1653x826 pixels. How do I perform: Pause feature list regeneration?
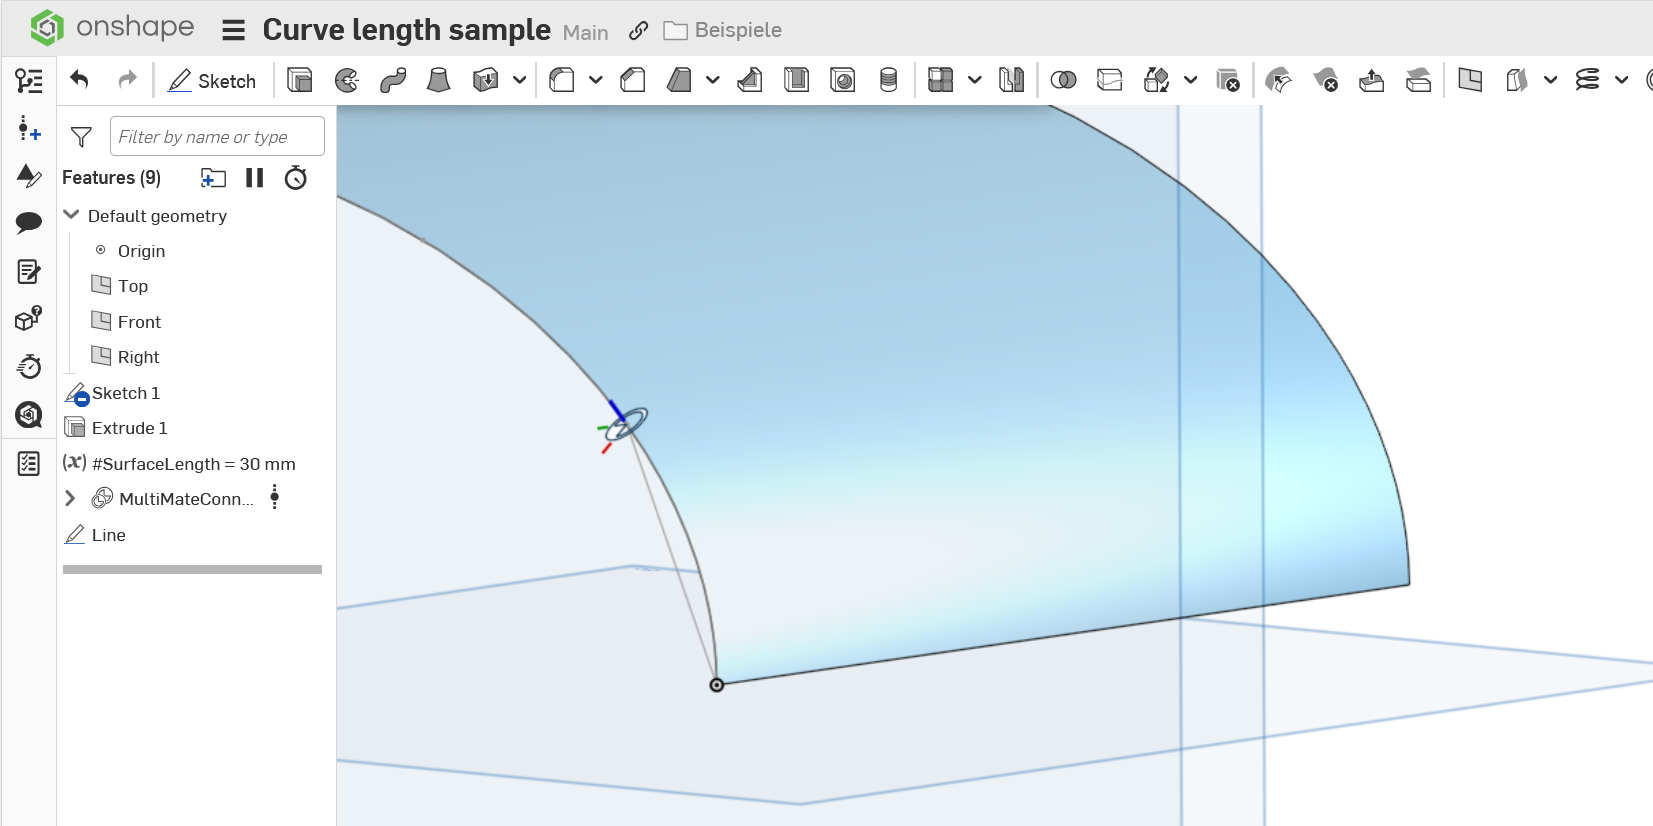[x=254, y=178]
